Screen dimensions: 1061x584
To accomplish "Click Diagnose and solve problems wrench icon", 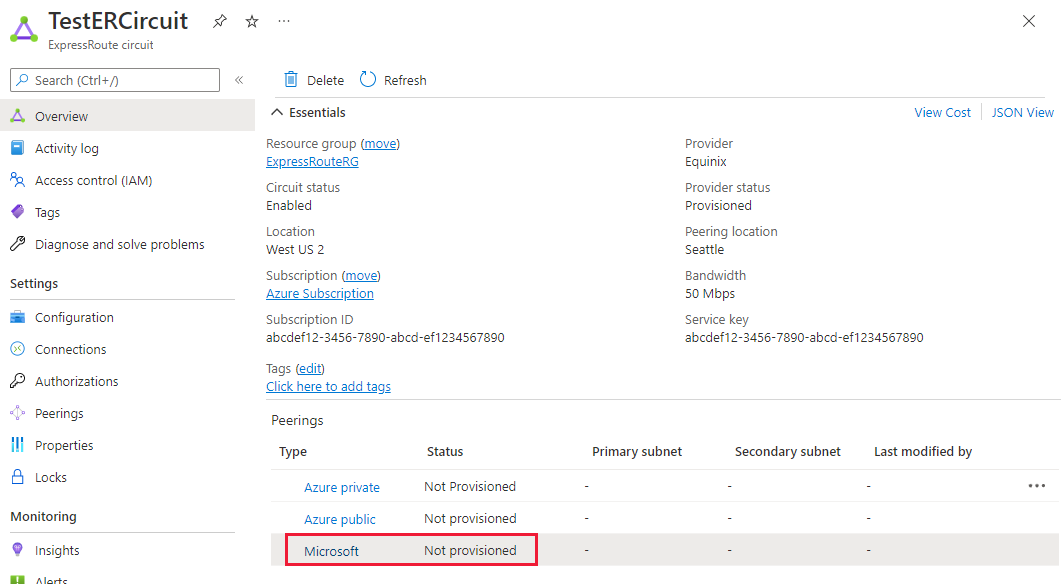I will tap(17, 244).
